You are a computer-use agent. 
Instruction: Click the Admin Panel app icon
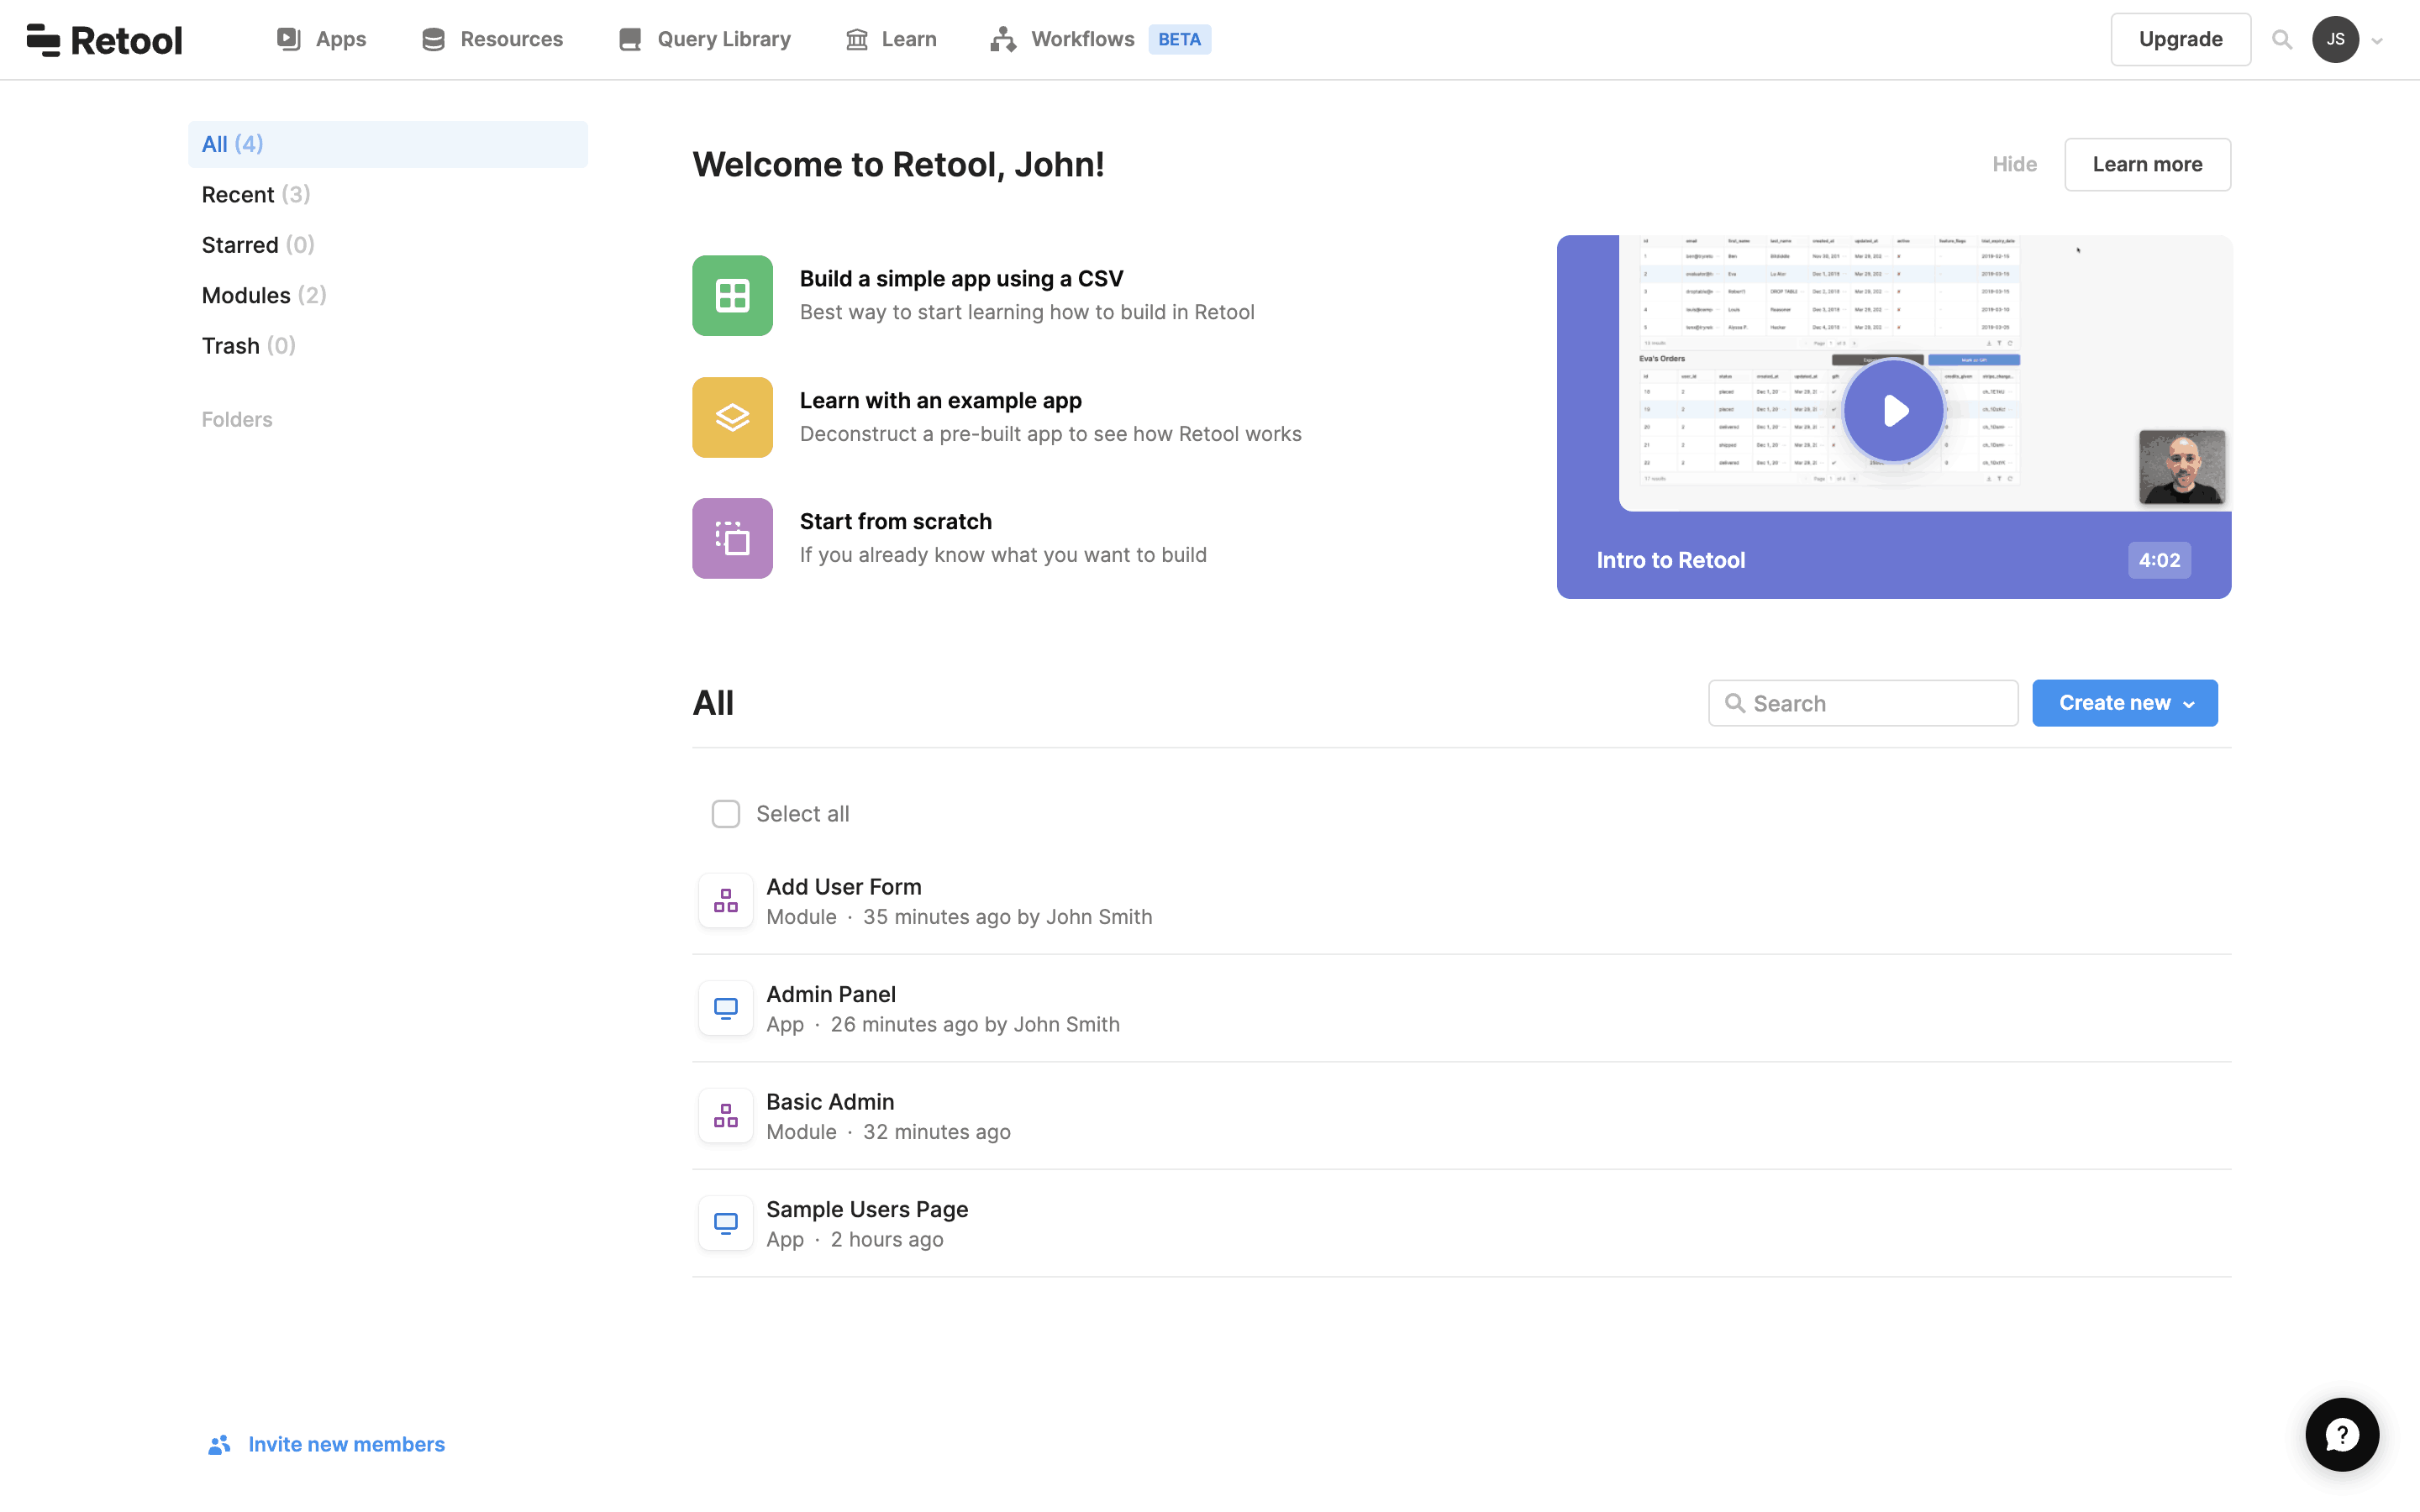point(725,1008)
